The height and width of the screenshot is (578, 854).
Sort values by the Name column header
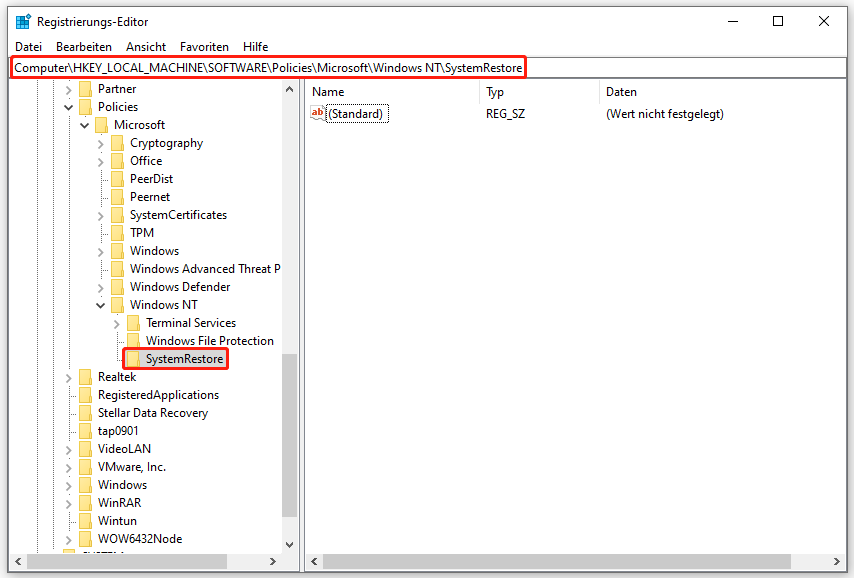(393, 92)
